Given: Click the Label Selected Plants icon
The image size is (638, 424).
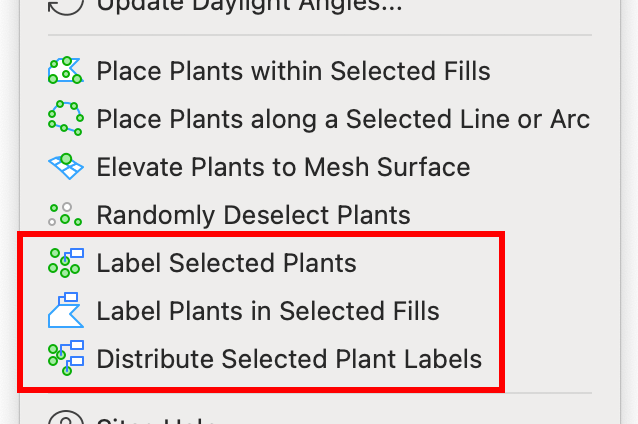Looking at the screenshot, I should (x=66, y=262).
